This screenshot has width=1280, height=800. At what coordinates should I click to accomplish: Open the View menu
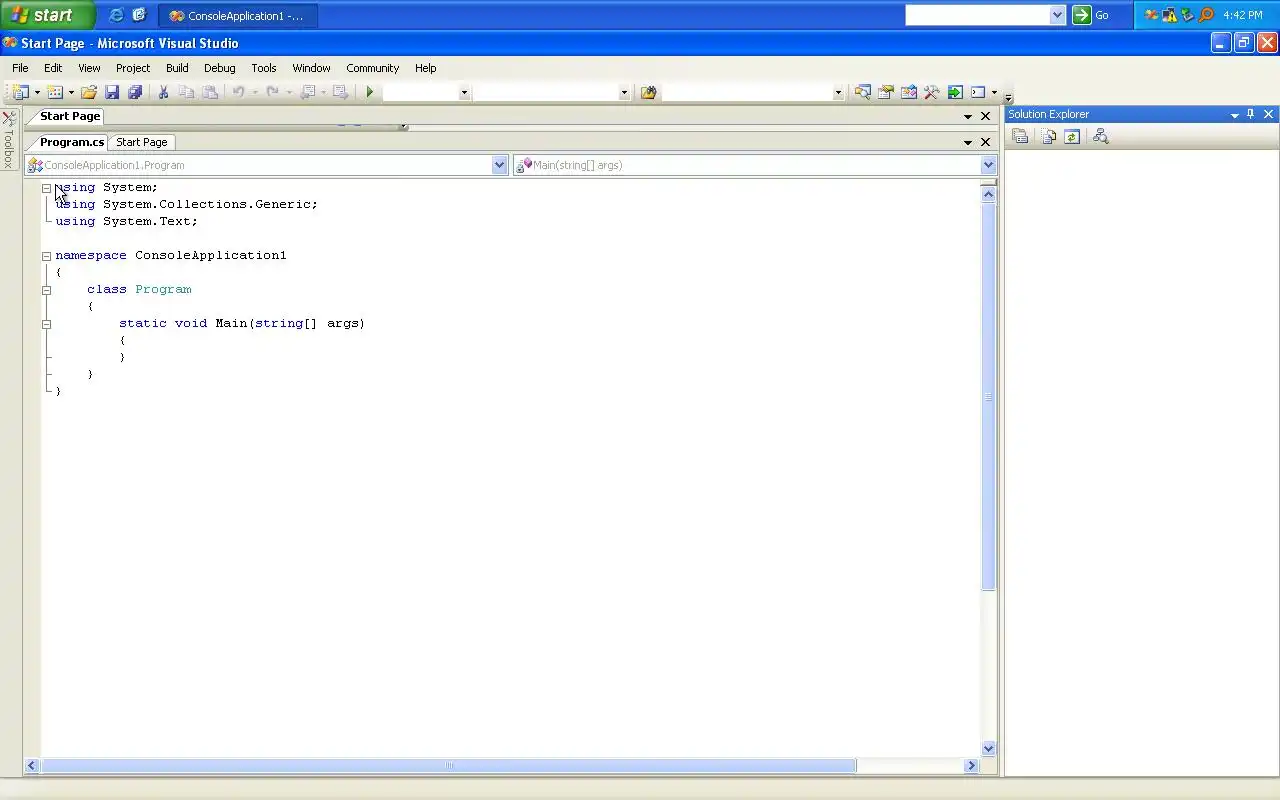pos(89,68)
